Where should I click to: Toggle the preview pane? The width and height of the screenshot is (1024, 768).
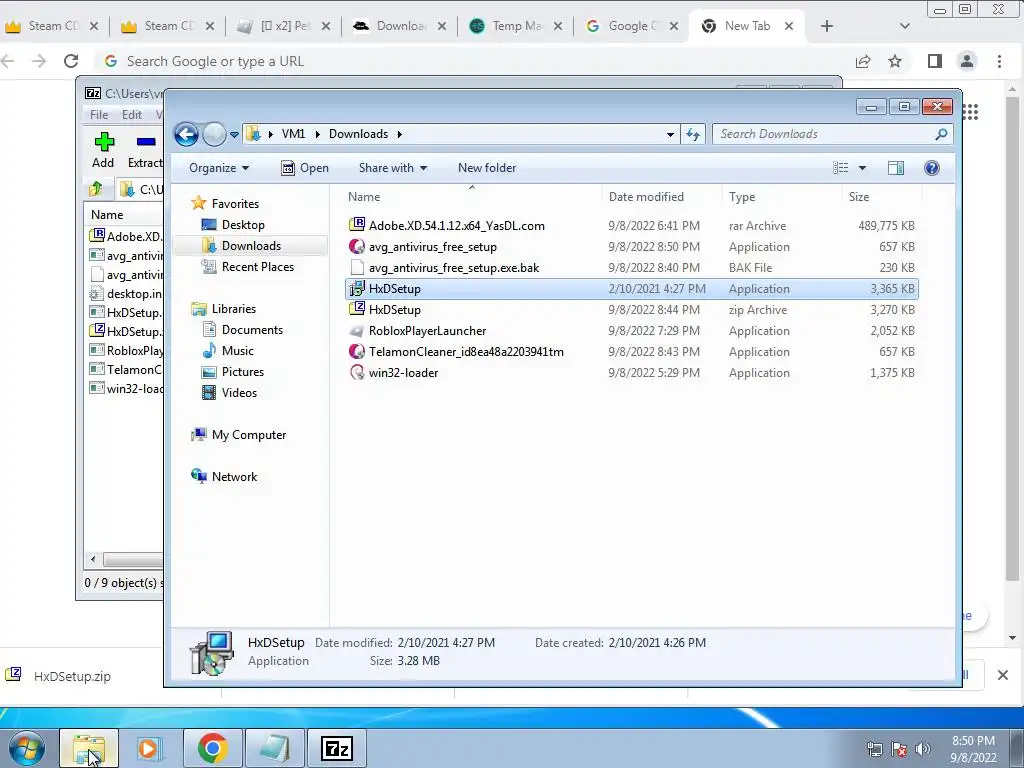pyautogui.click(x=895, y=168)
